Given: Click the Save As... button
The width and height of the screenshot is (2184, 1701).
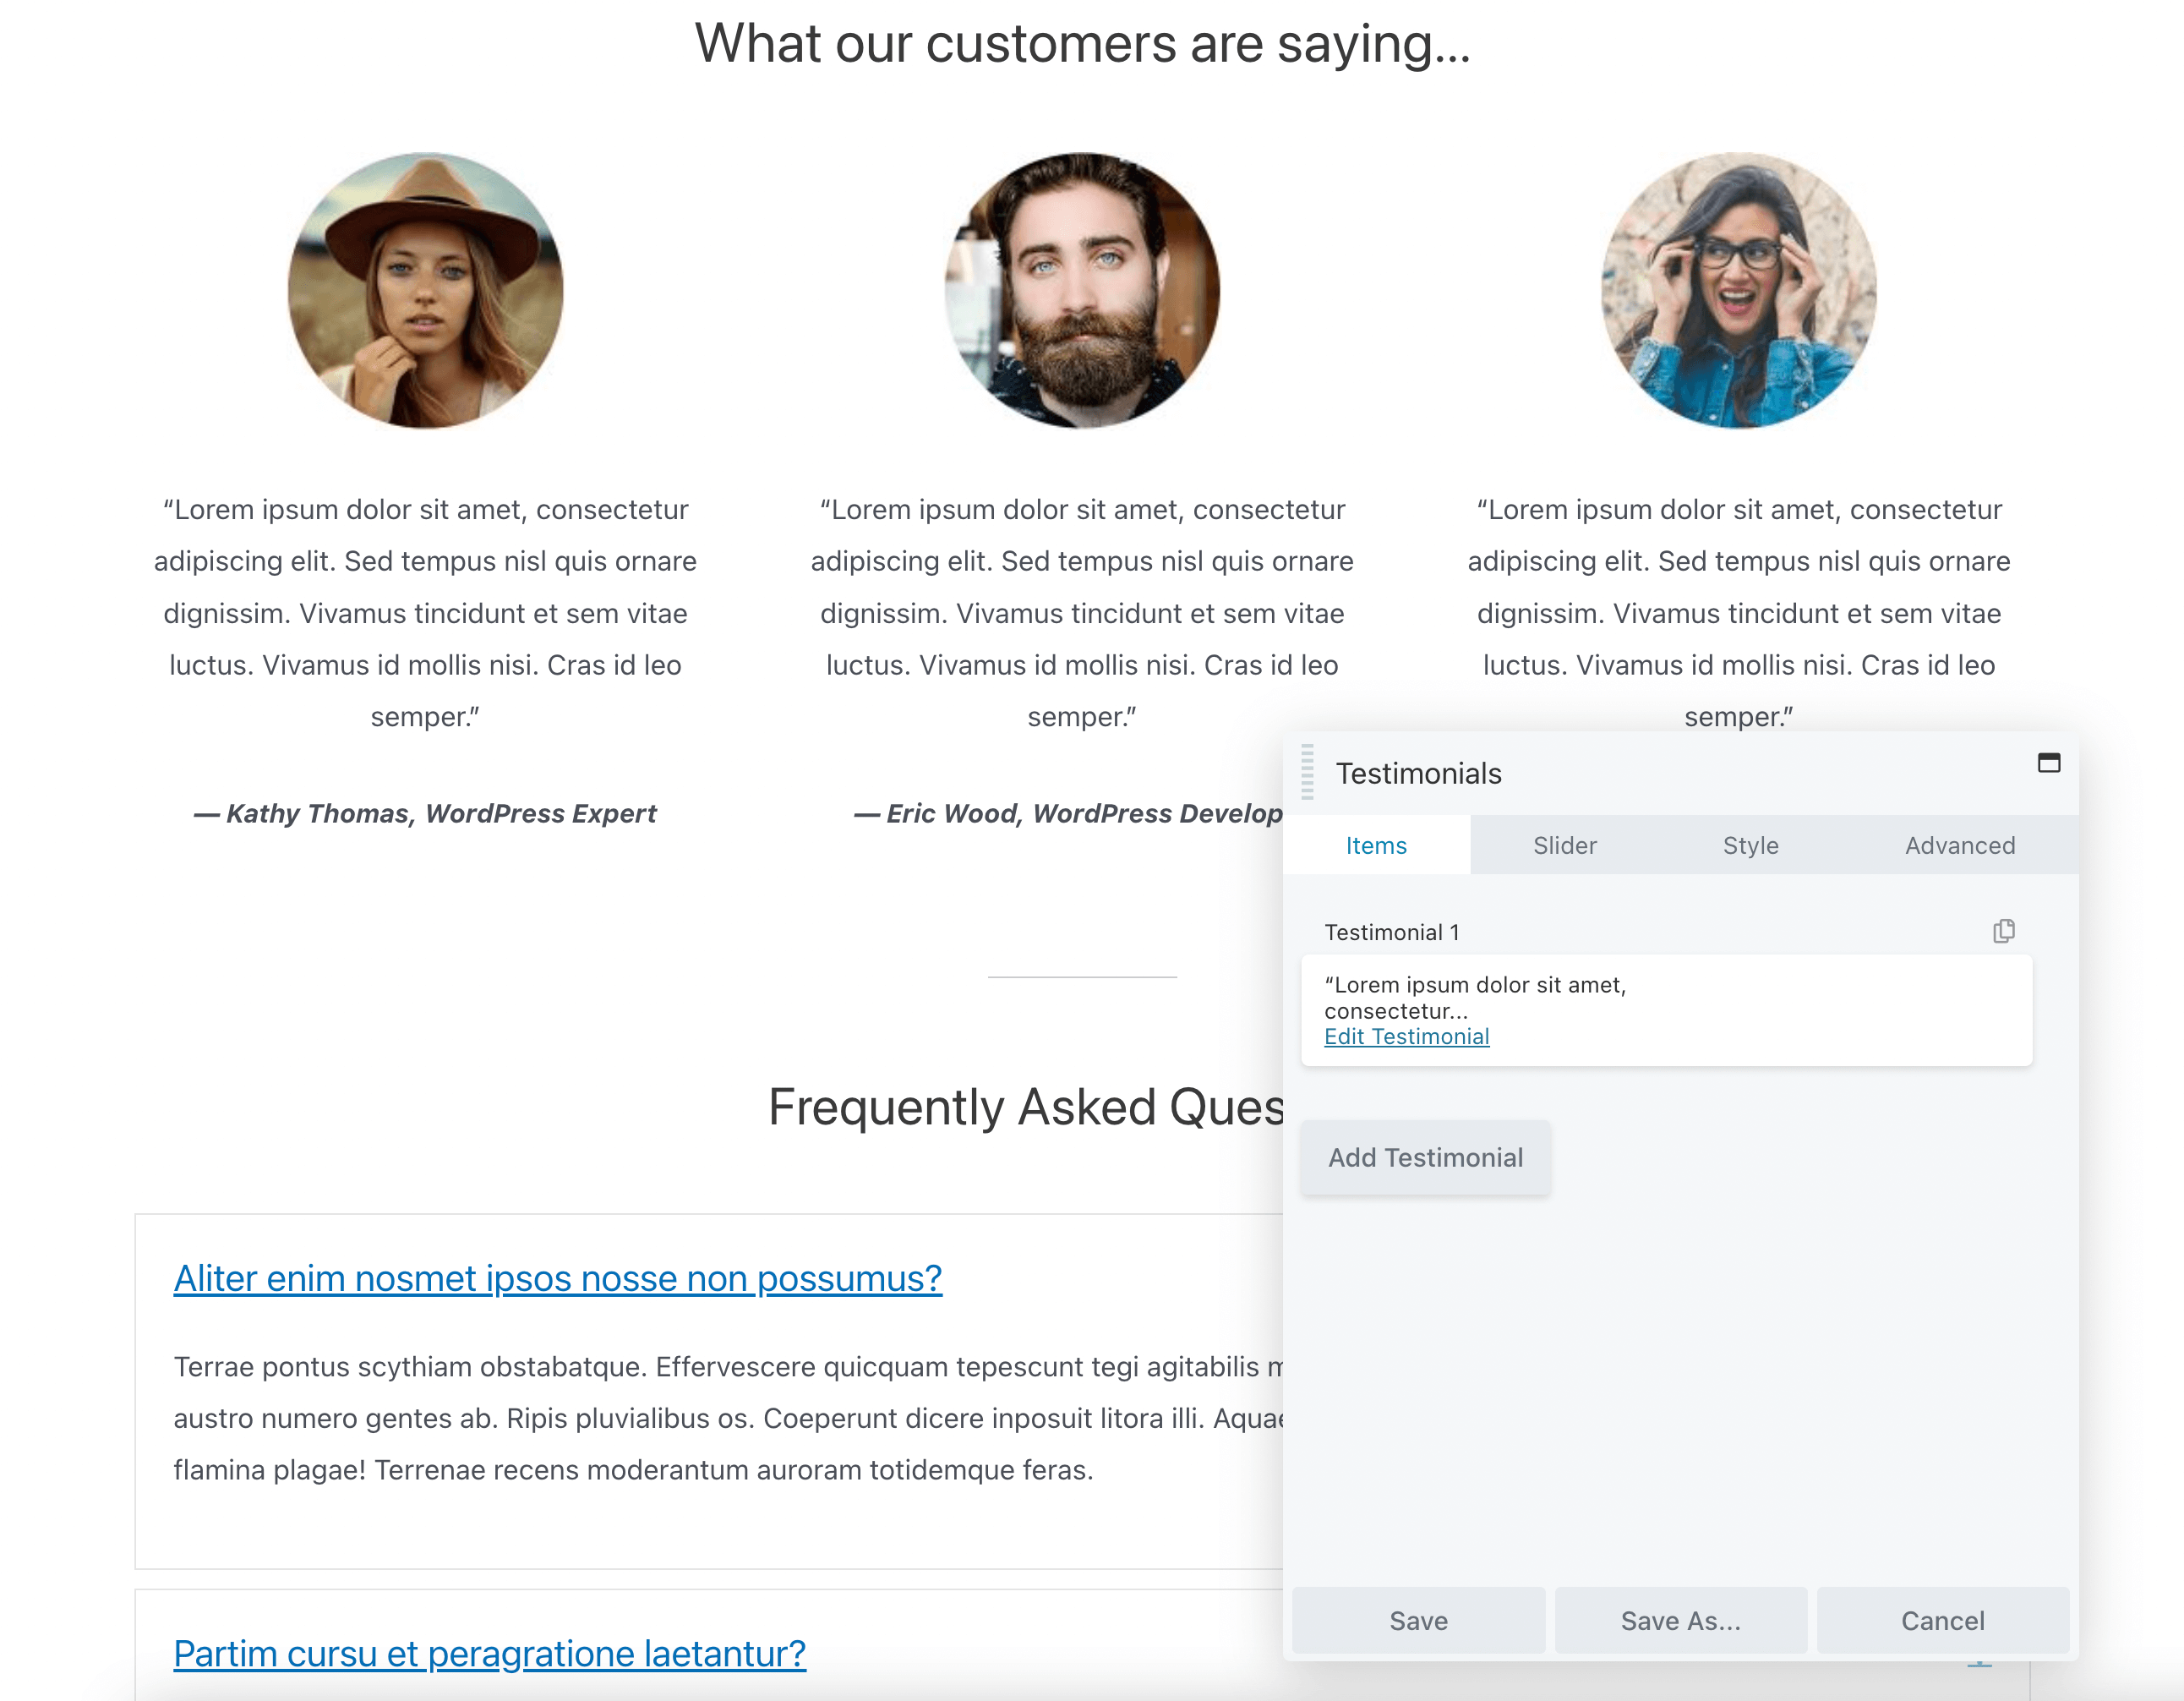Looking at the screenshot, I should coord(1680,1620).
